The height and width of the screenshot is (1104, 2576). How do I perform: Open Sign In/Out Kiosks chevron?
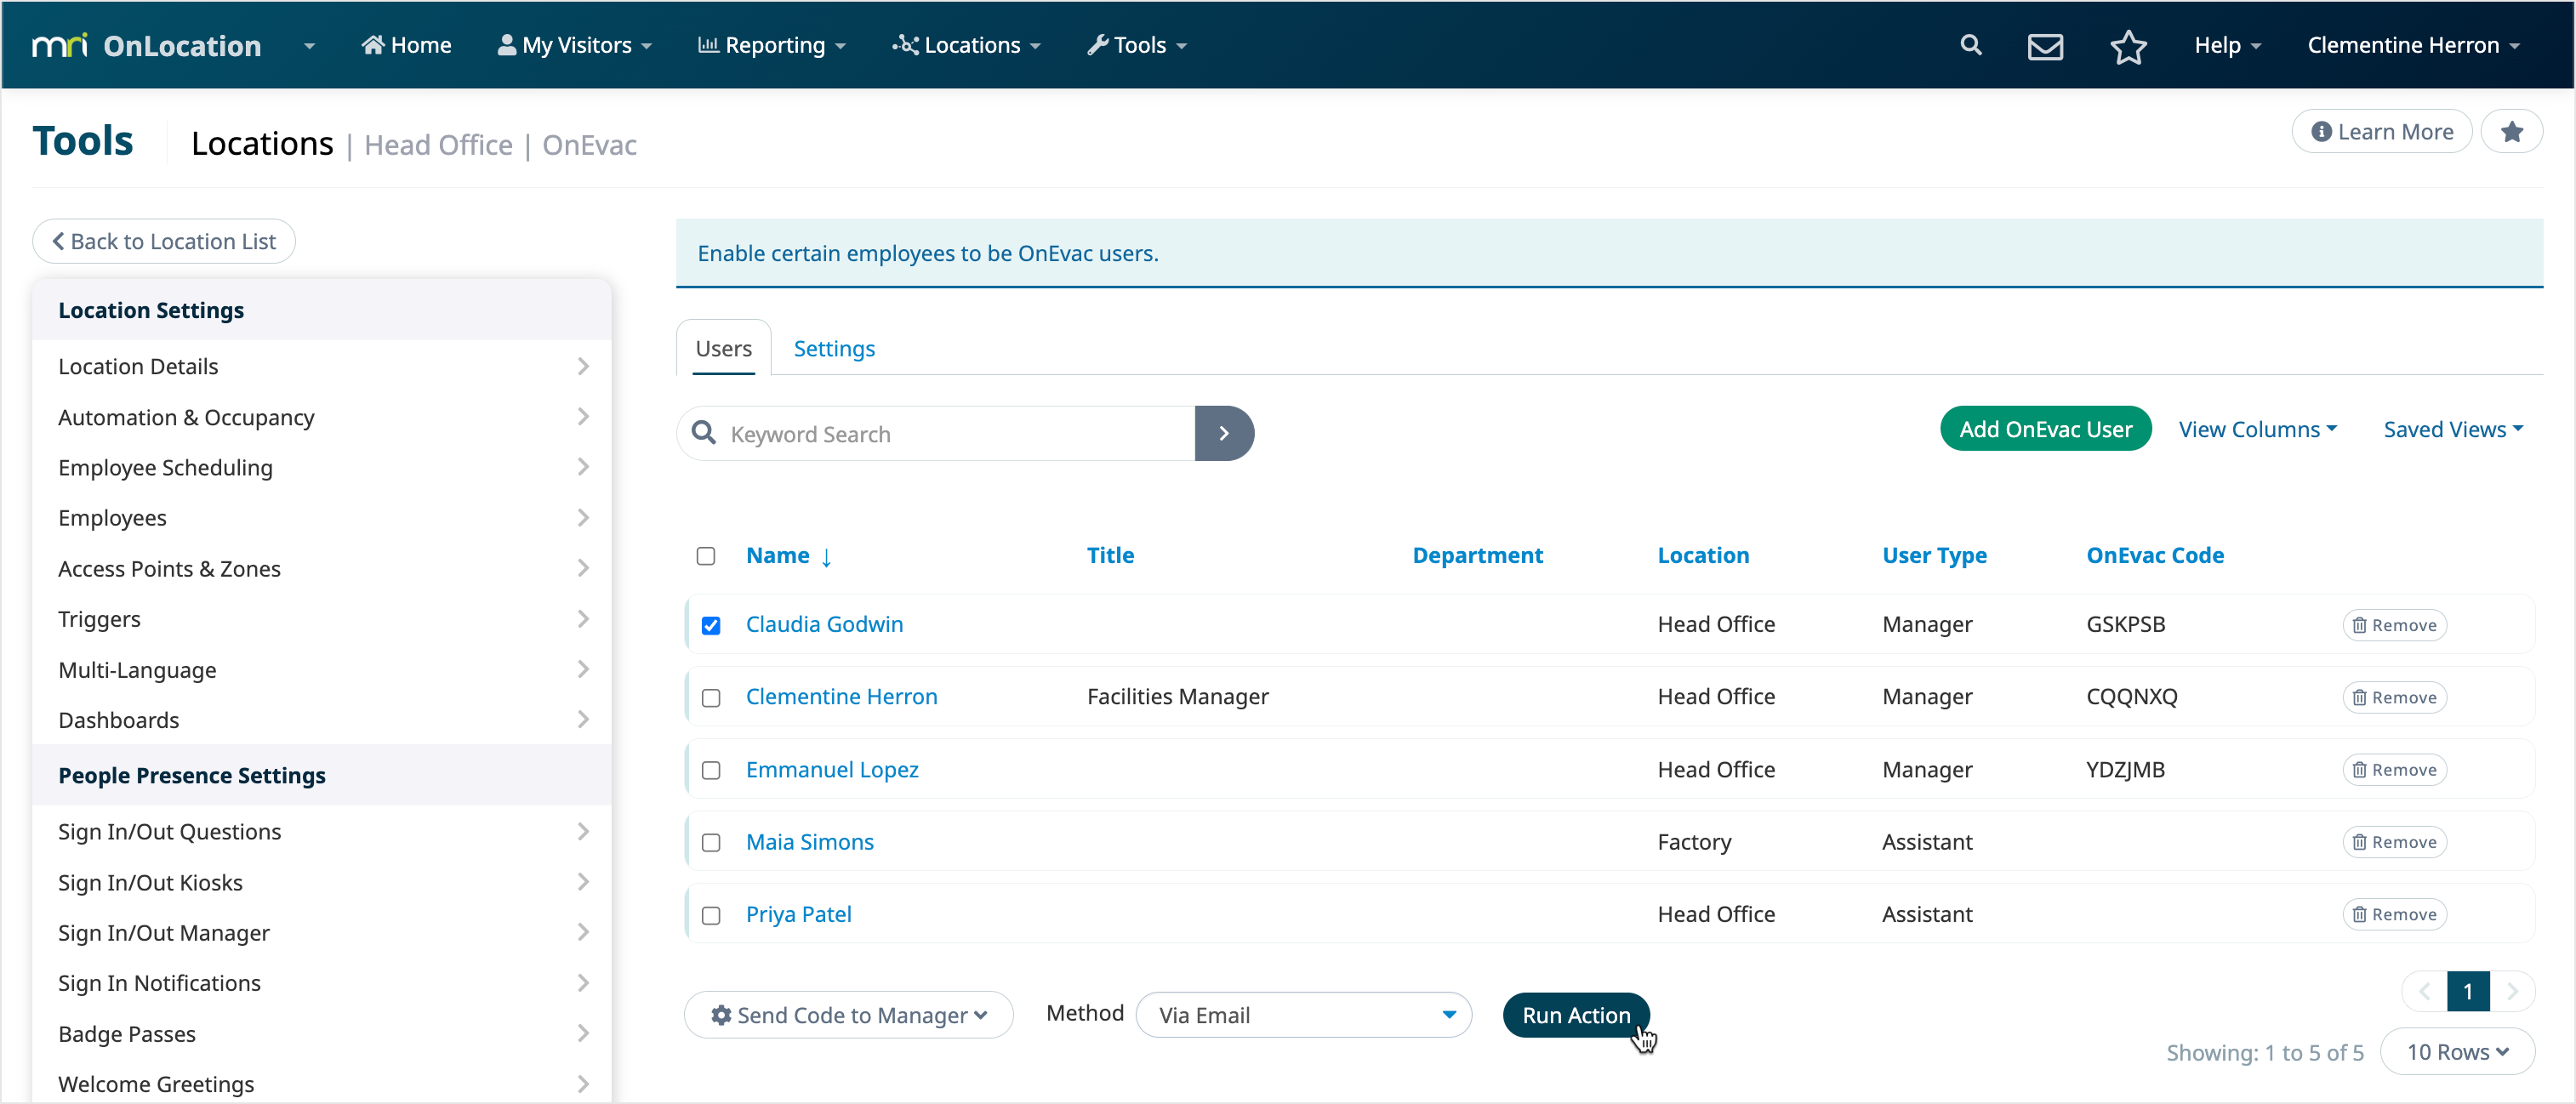(x=583, y=882)
